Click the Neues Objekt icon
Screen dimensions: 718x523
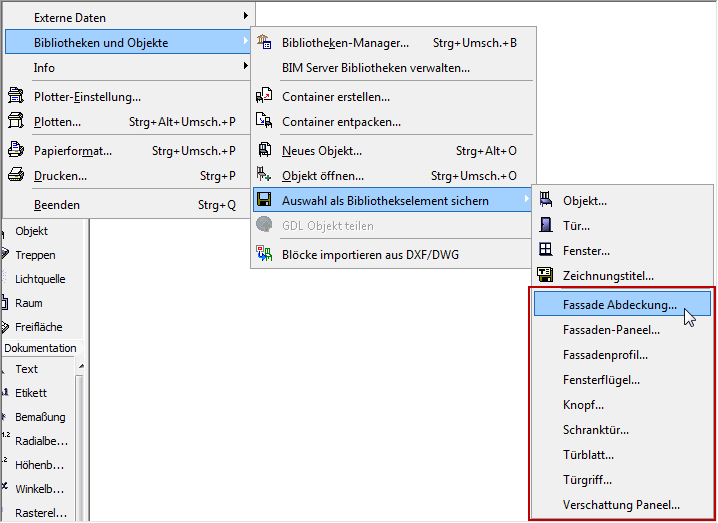click(265, 151)
